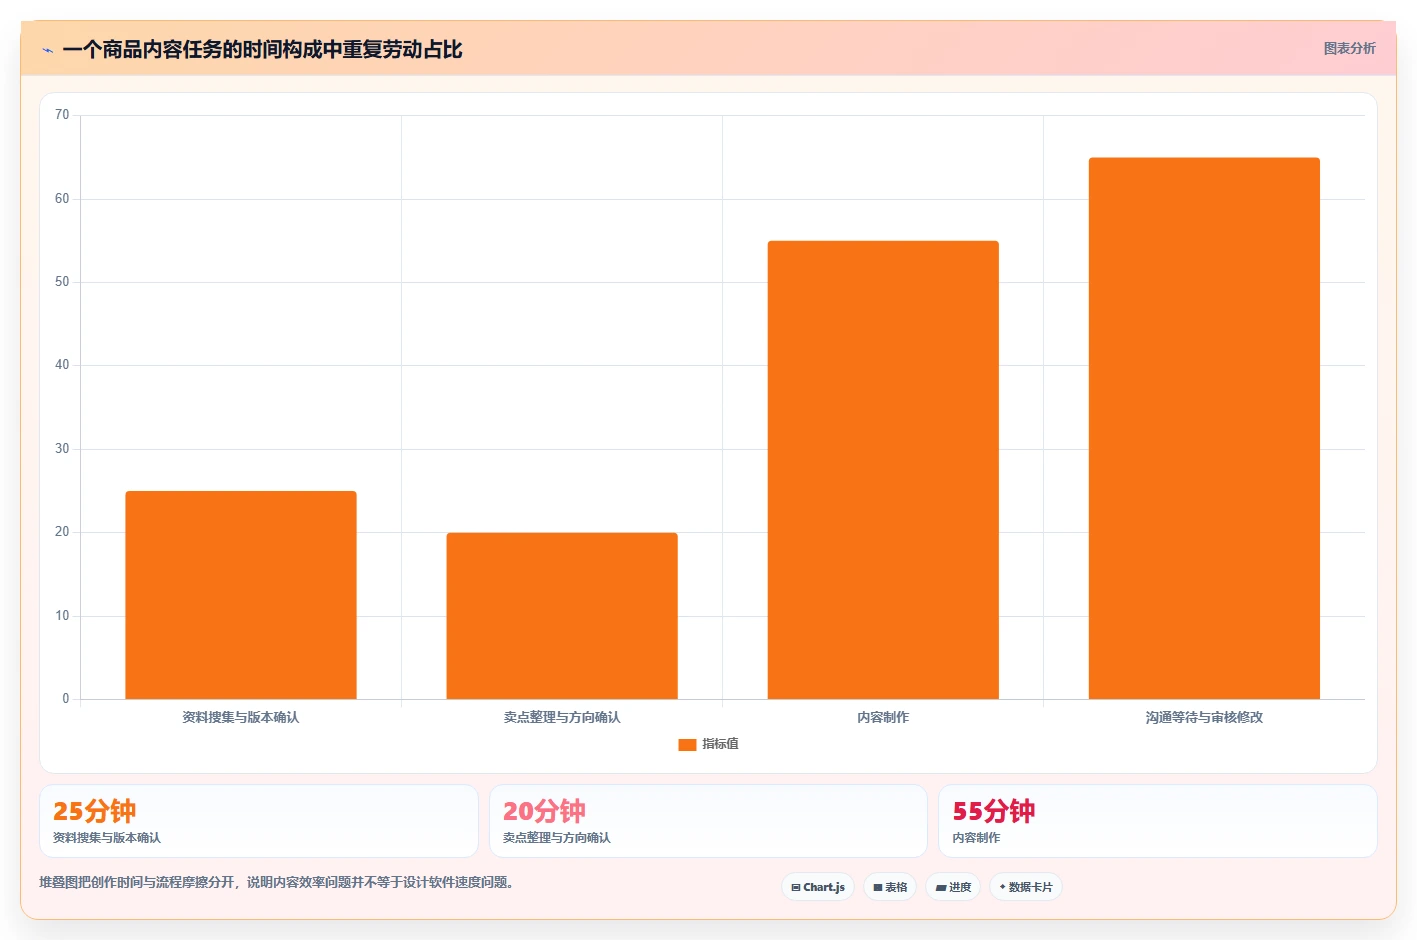Open the 20分钟 data card
This screenshot has height=940, width=1417.
(708, 821)
